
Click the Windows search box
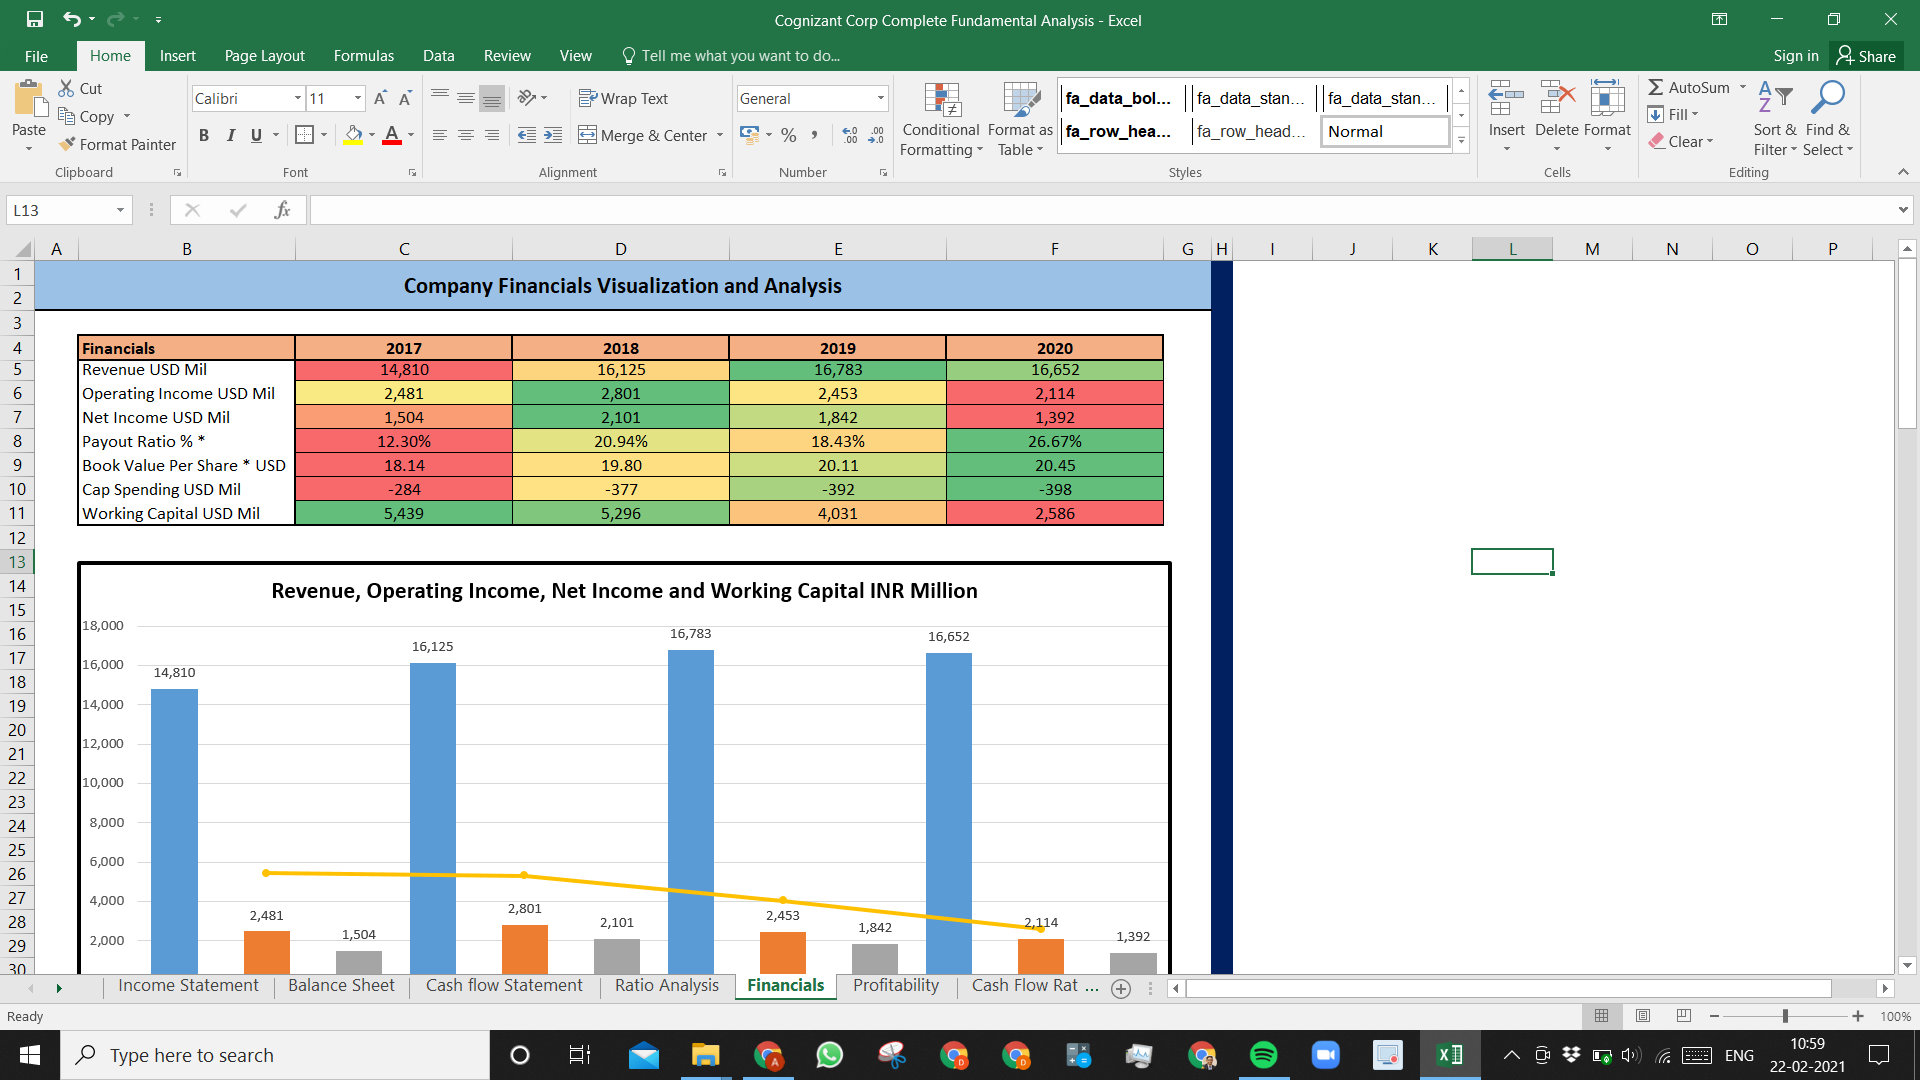275,1055
